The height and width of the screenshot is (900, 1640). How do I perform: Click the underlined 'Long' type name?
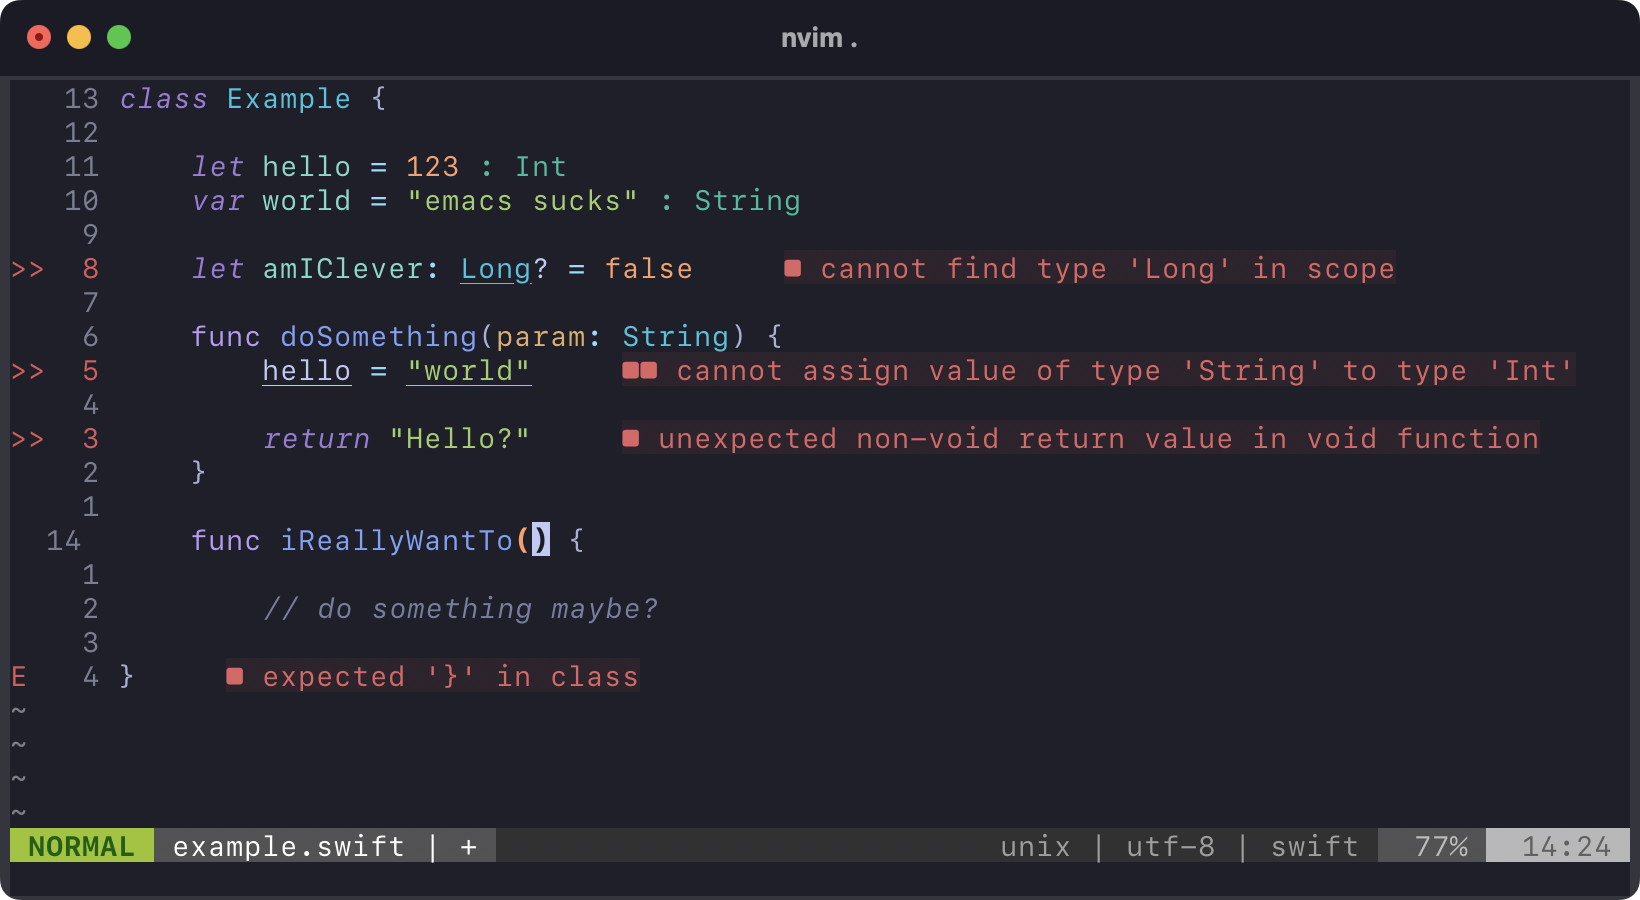tap(495, 269)
